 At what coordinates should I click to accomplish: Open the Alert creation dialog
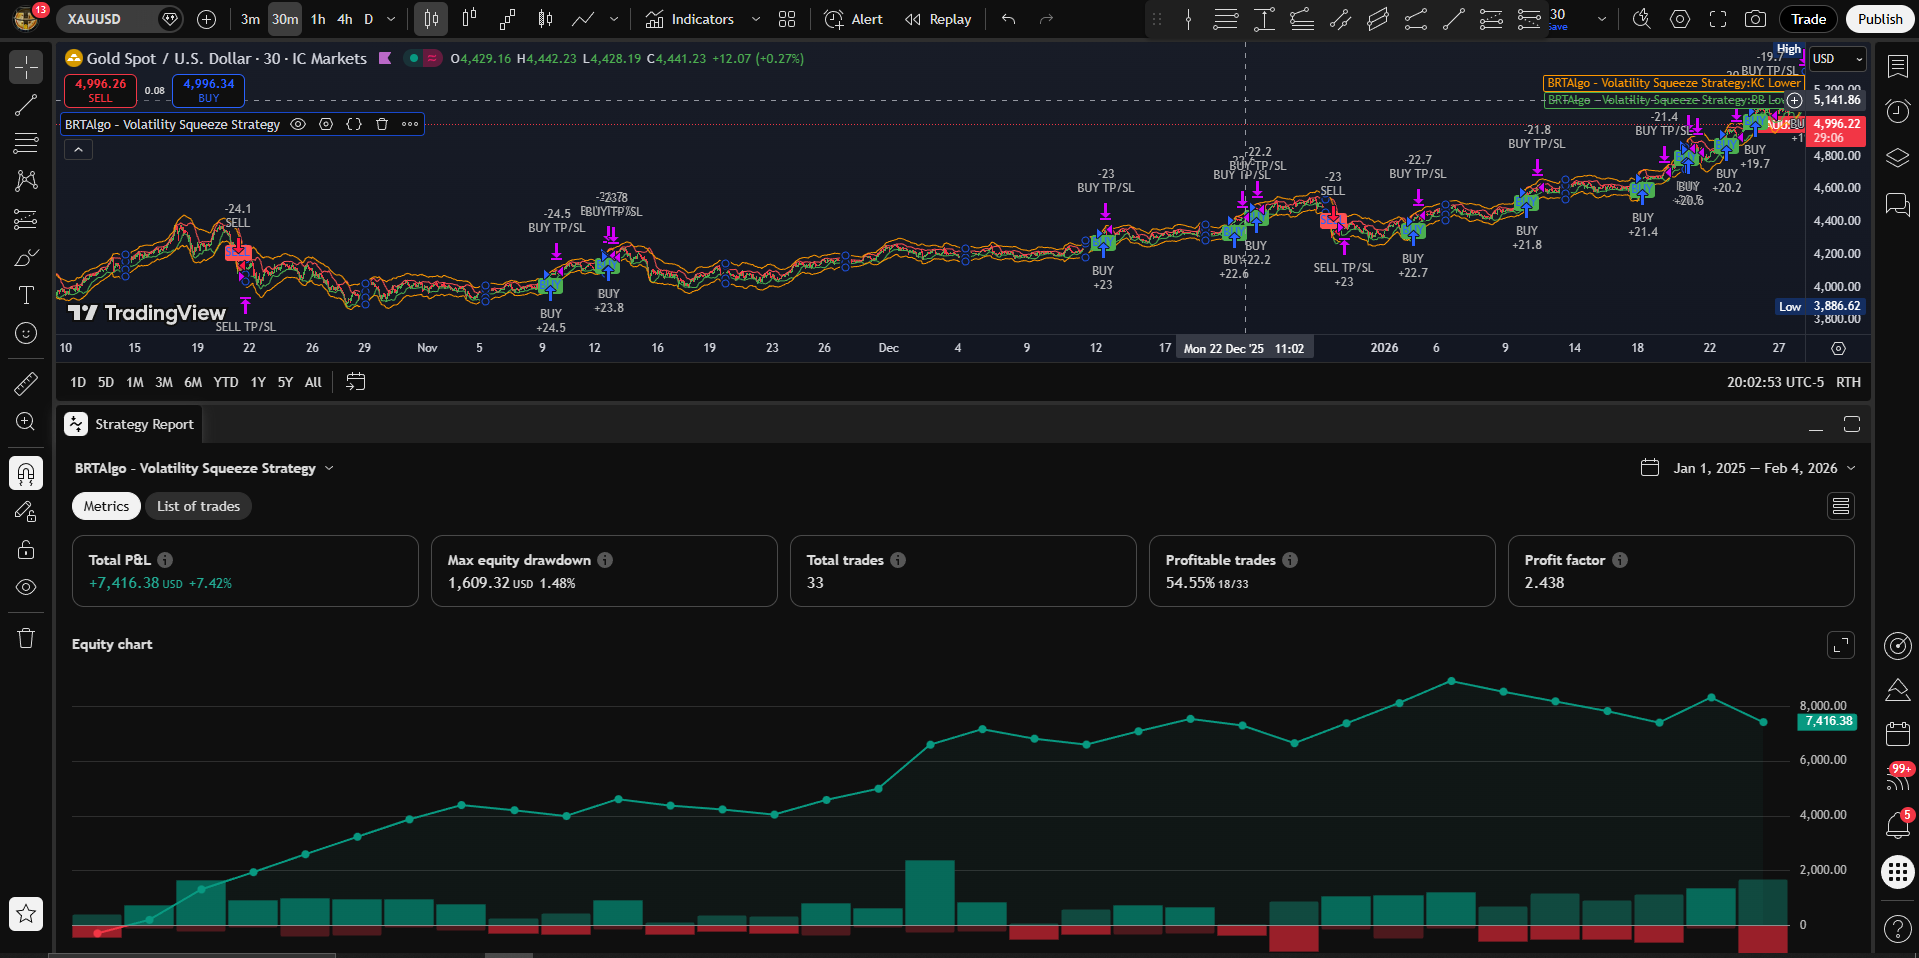tap(853, 19)
